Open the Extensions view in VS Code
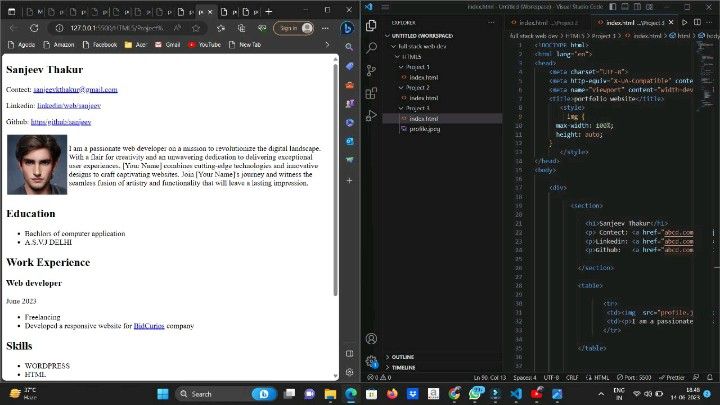 (x=371, y=93)
